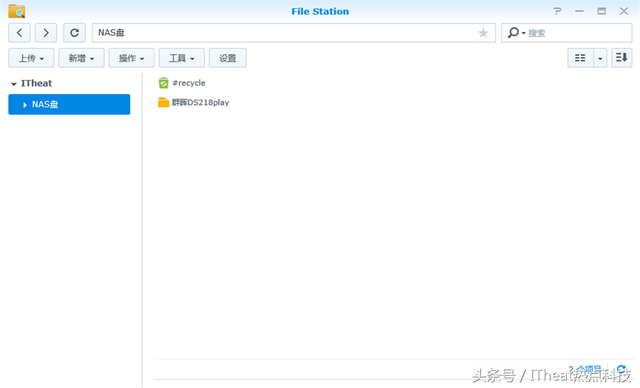
Task: Open search options via magnifier icon
Action: click(516, 33)
